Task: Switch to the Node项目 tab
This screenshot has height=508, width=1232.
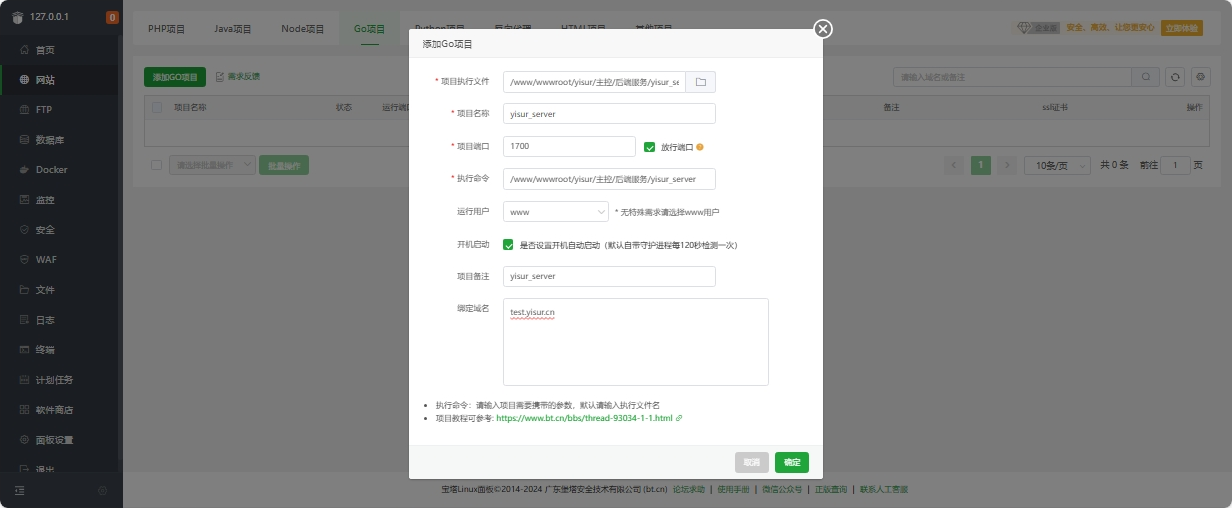Action: pos(303,29)
